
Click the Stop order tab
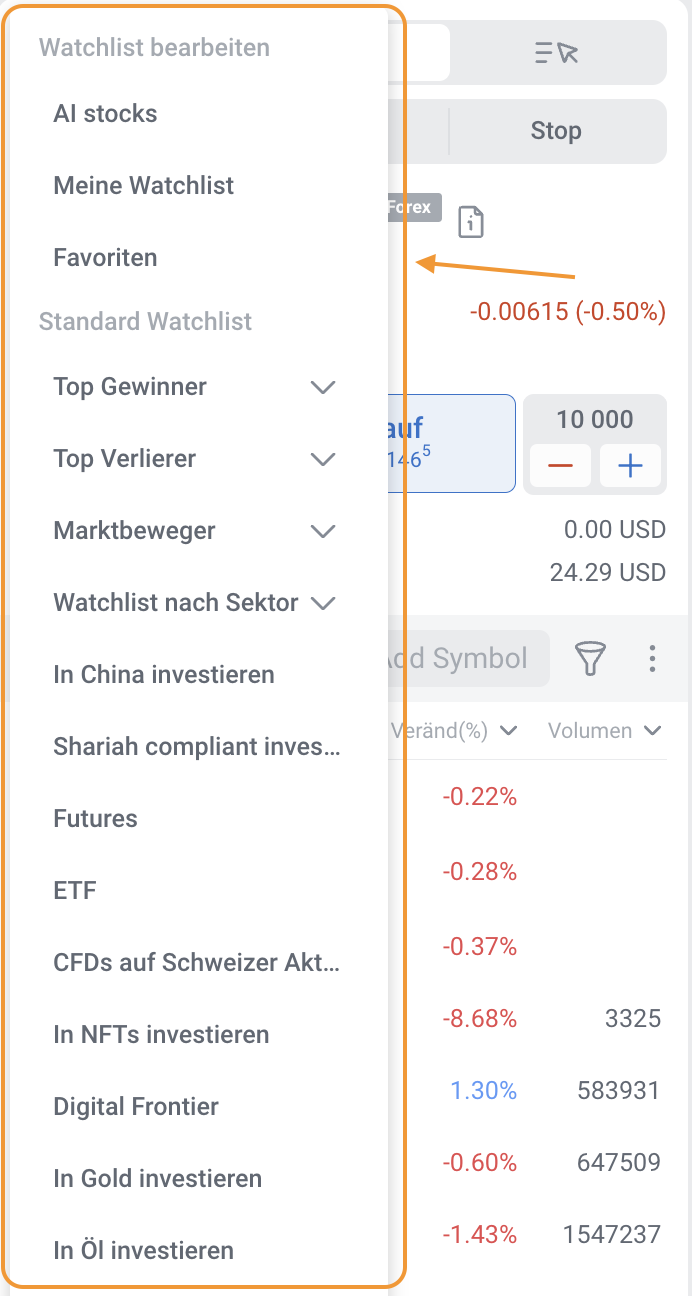[556, 131]
